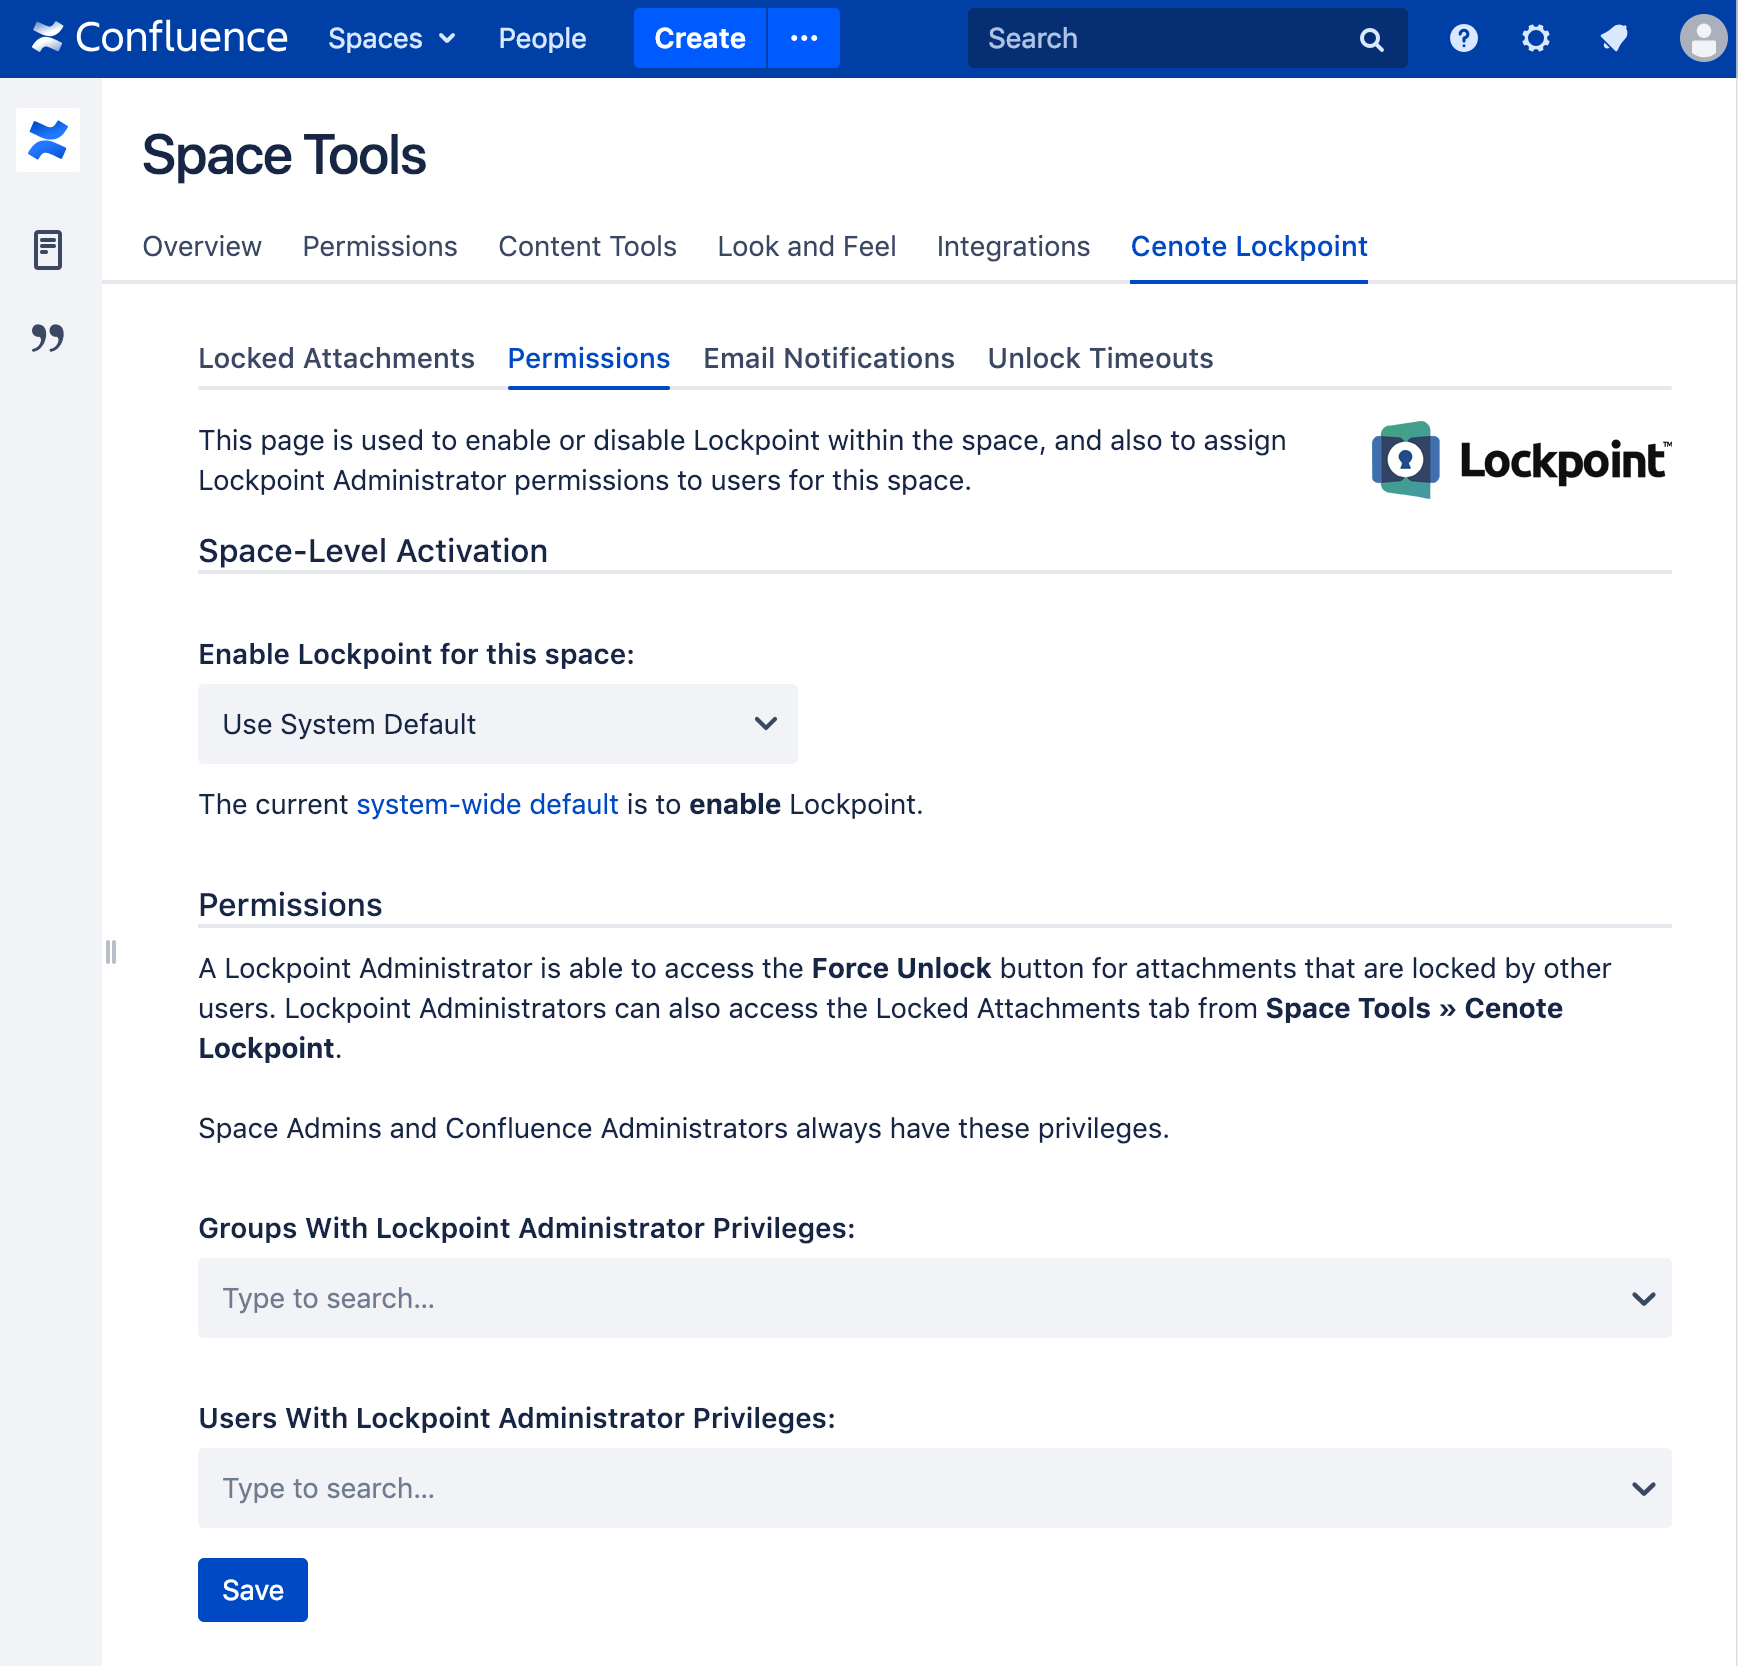The image size is (1738, 1666).
Task: Open the help question mark menu
Action: coord(1463,38)
